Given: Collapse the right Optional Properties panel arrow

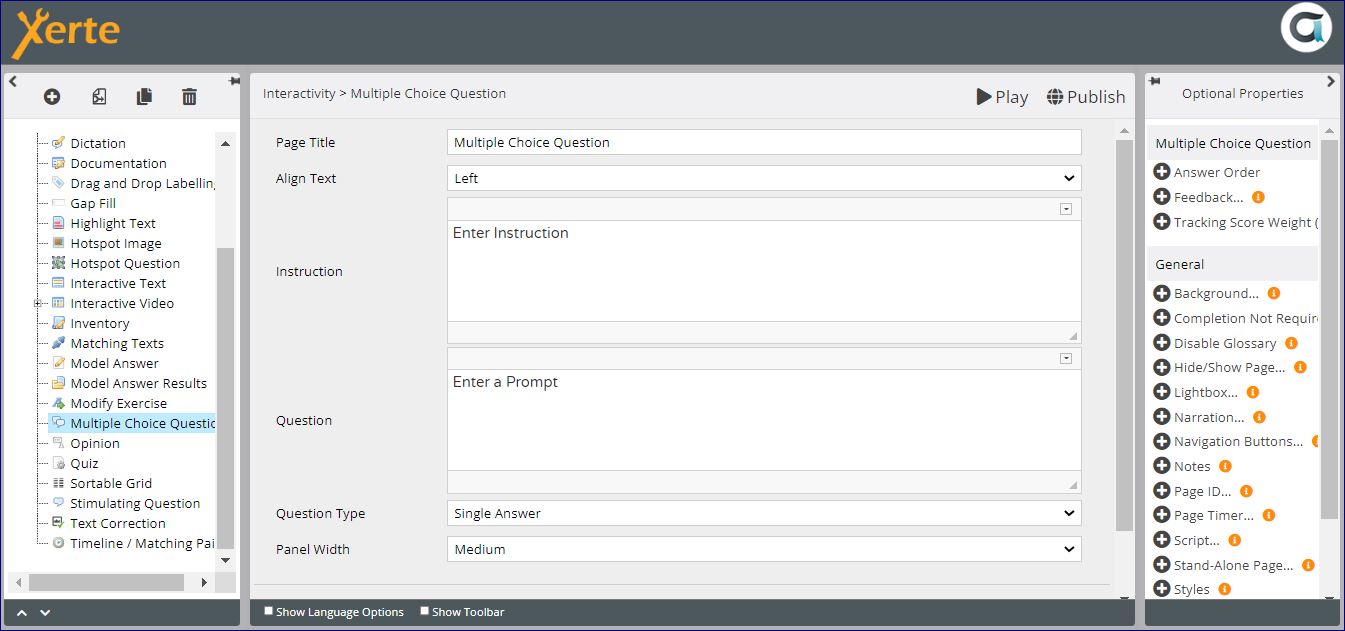Looking at the screenshot, I should [1330, 81].
